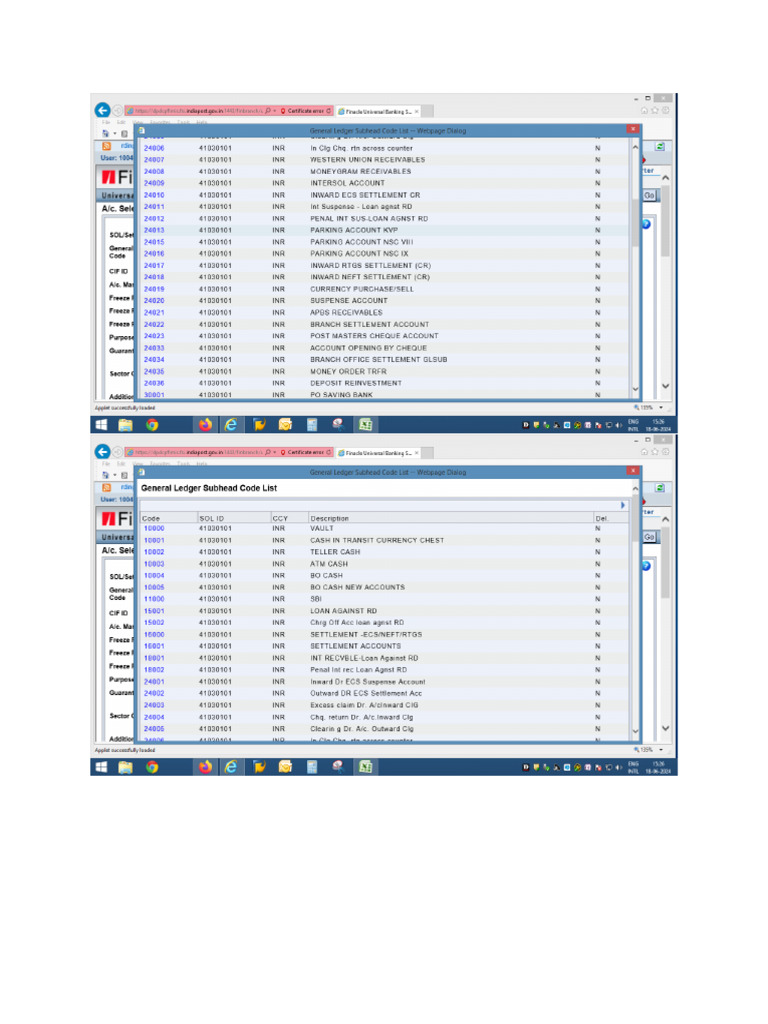
Task: Click the DEPOSIT REINVESTMENT description text
Action: coord(356,383)
